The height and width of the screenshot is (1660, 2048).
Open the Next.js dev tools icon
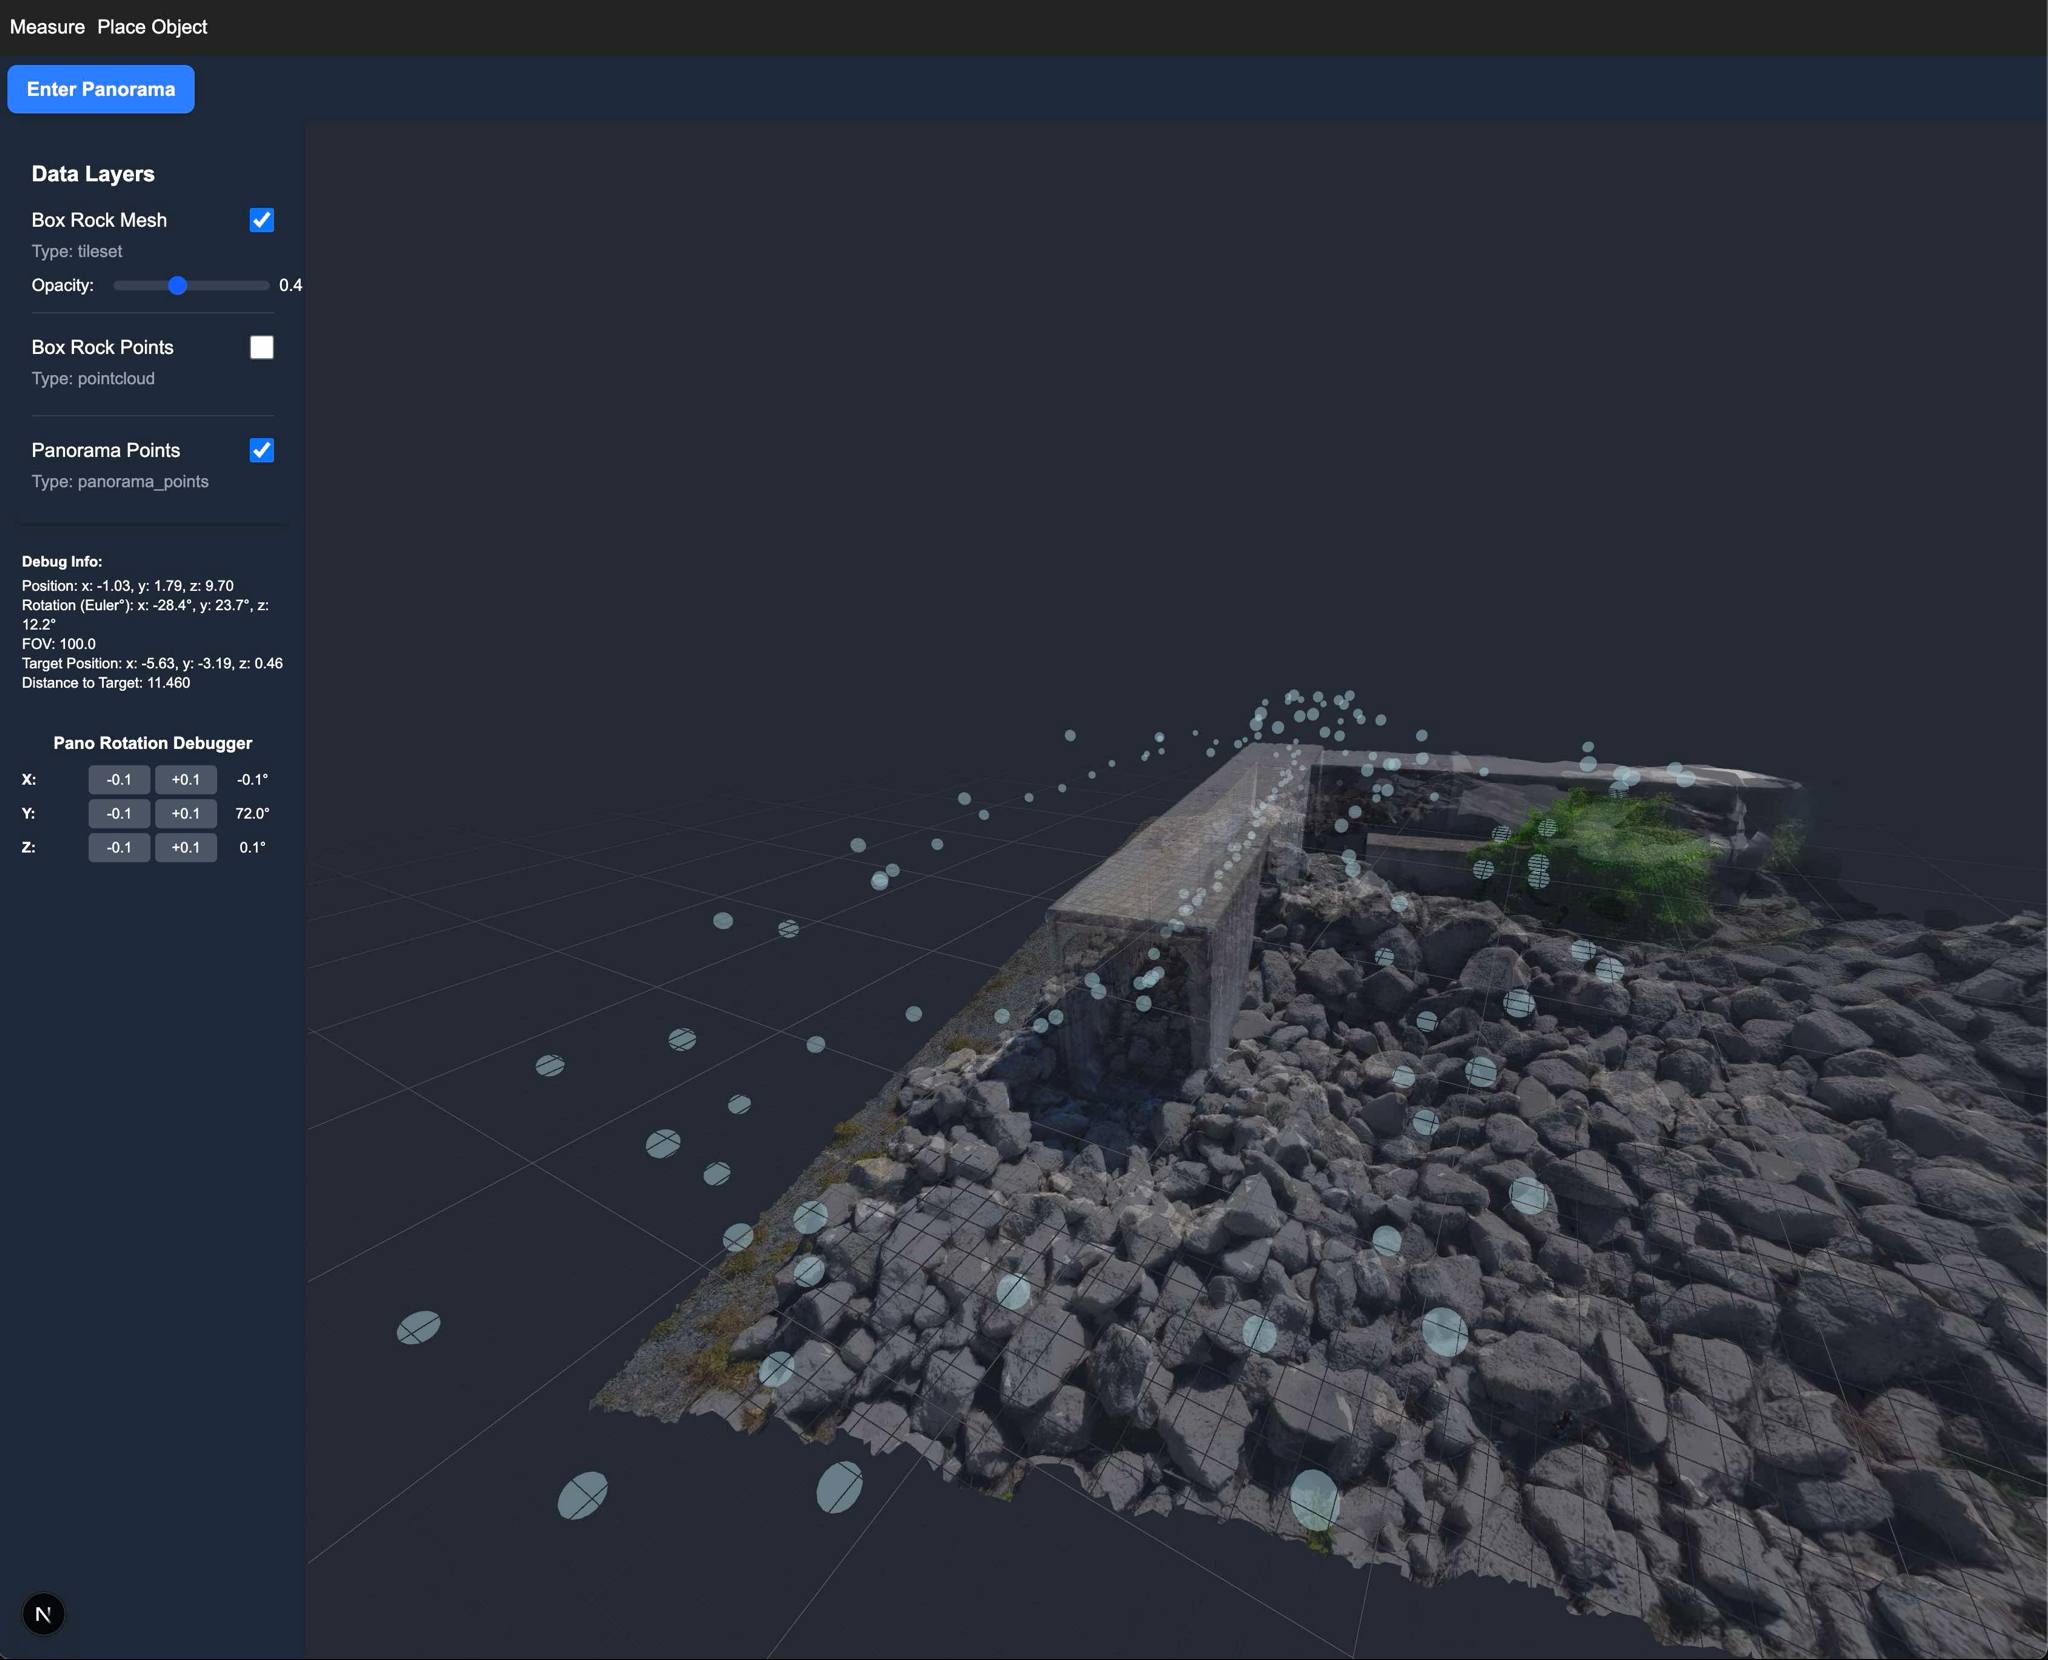point(43,1613)
